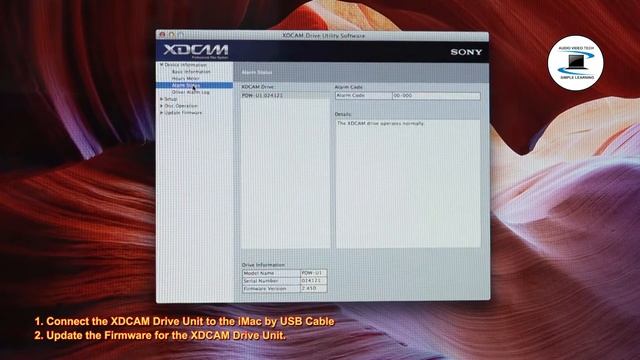The height and width of the screenshot is (360, 640).
Task: Select the Disc Operation sidebar label
Action: tap(181, 106)
